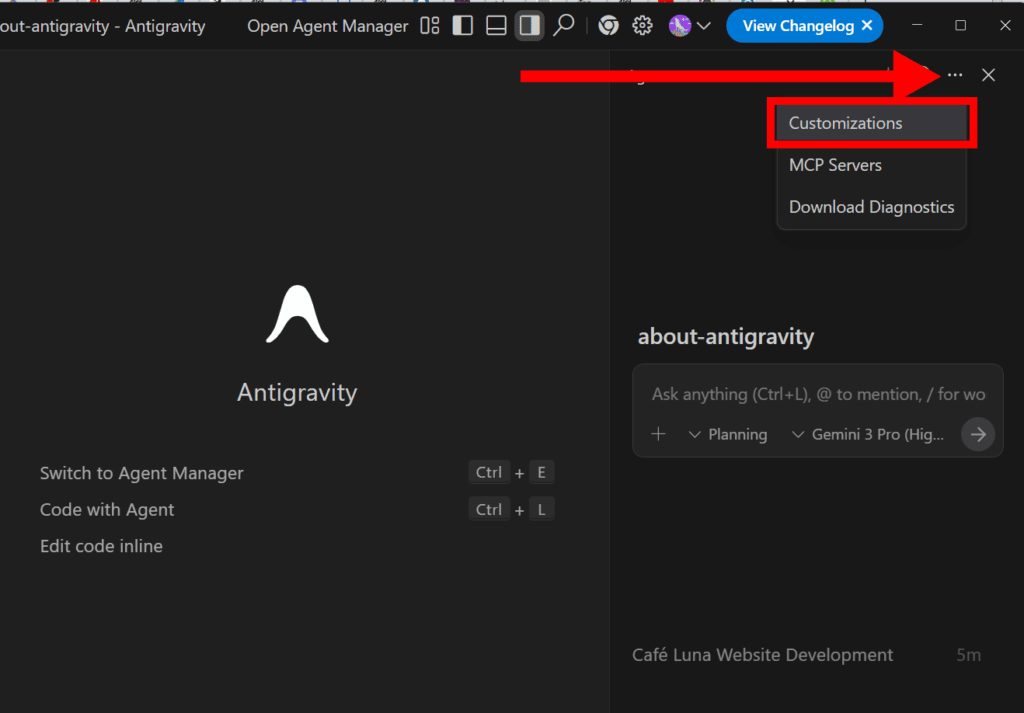The height and width of the screenshot is (713, 1024).
Task: Click the three-dot more options icon
Action: 955,75
